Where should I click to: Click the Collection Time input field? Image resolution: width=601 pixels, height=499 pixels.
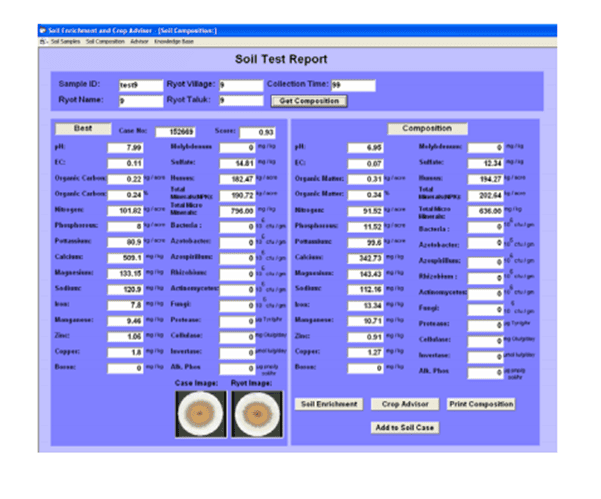click(352, 86)
